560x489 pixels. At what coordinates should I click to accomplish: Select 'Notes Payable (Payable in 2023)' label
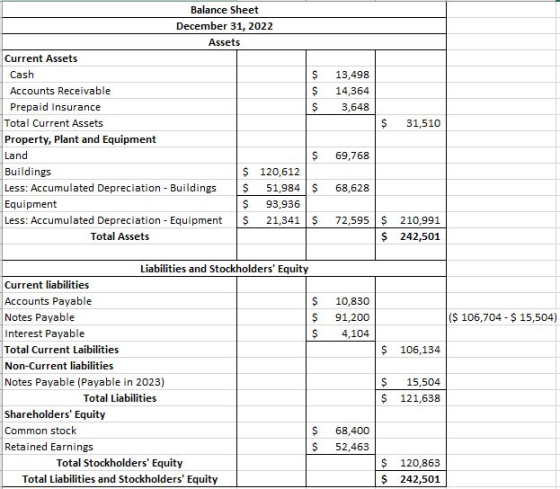pos(85,382)
